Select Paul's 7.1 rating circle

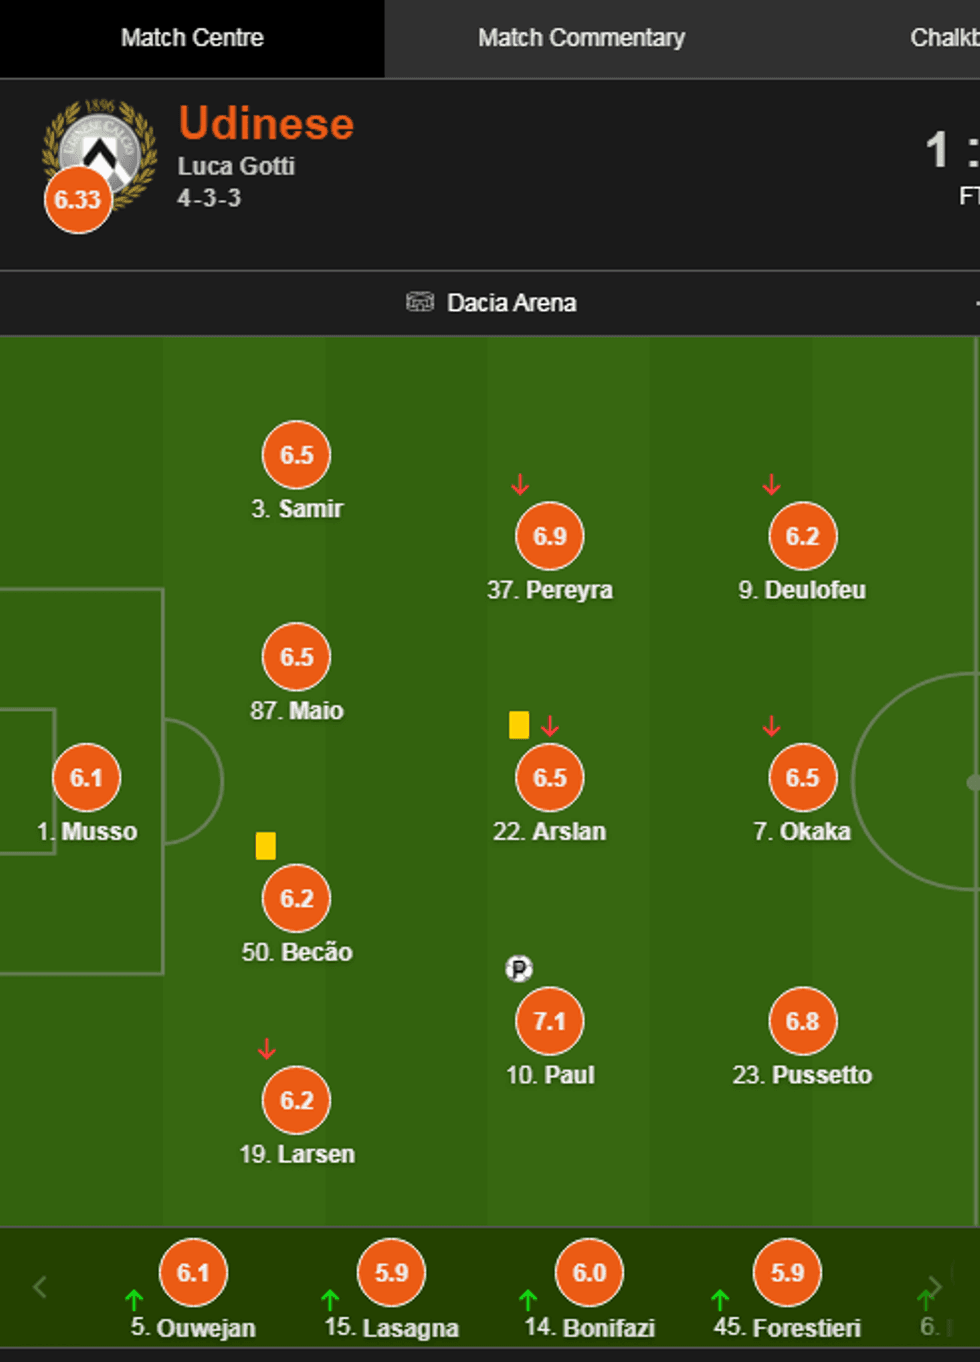[549, 1021]
